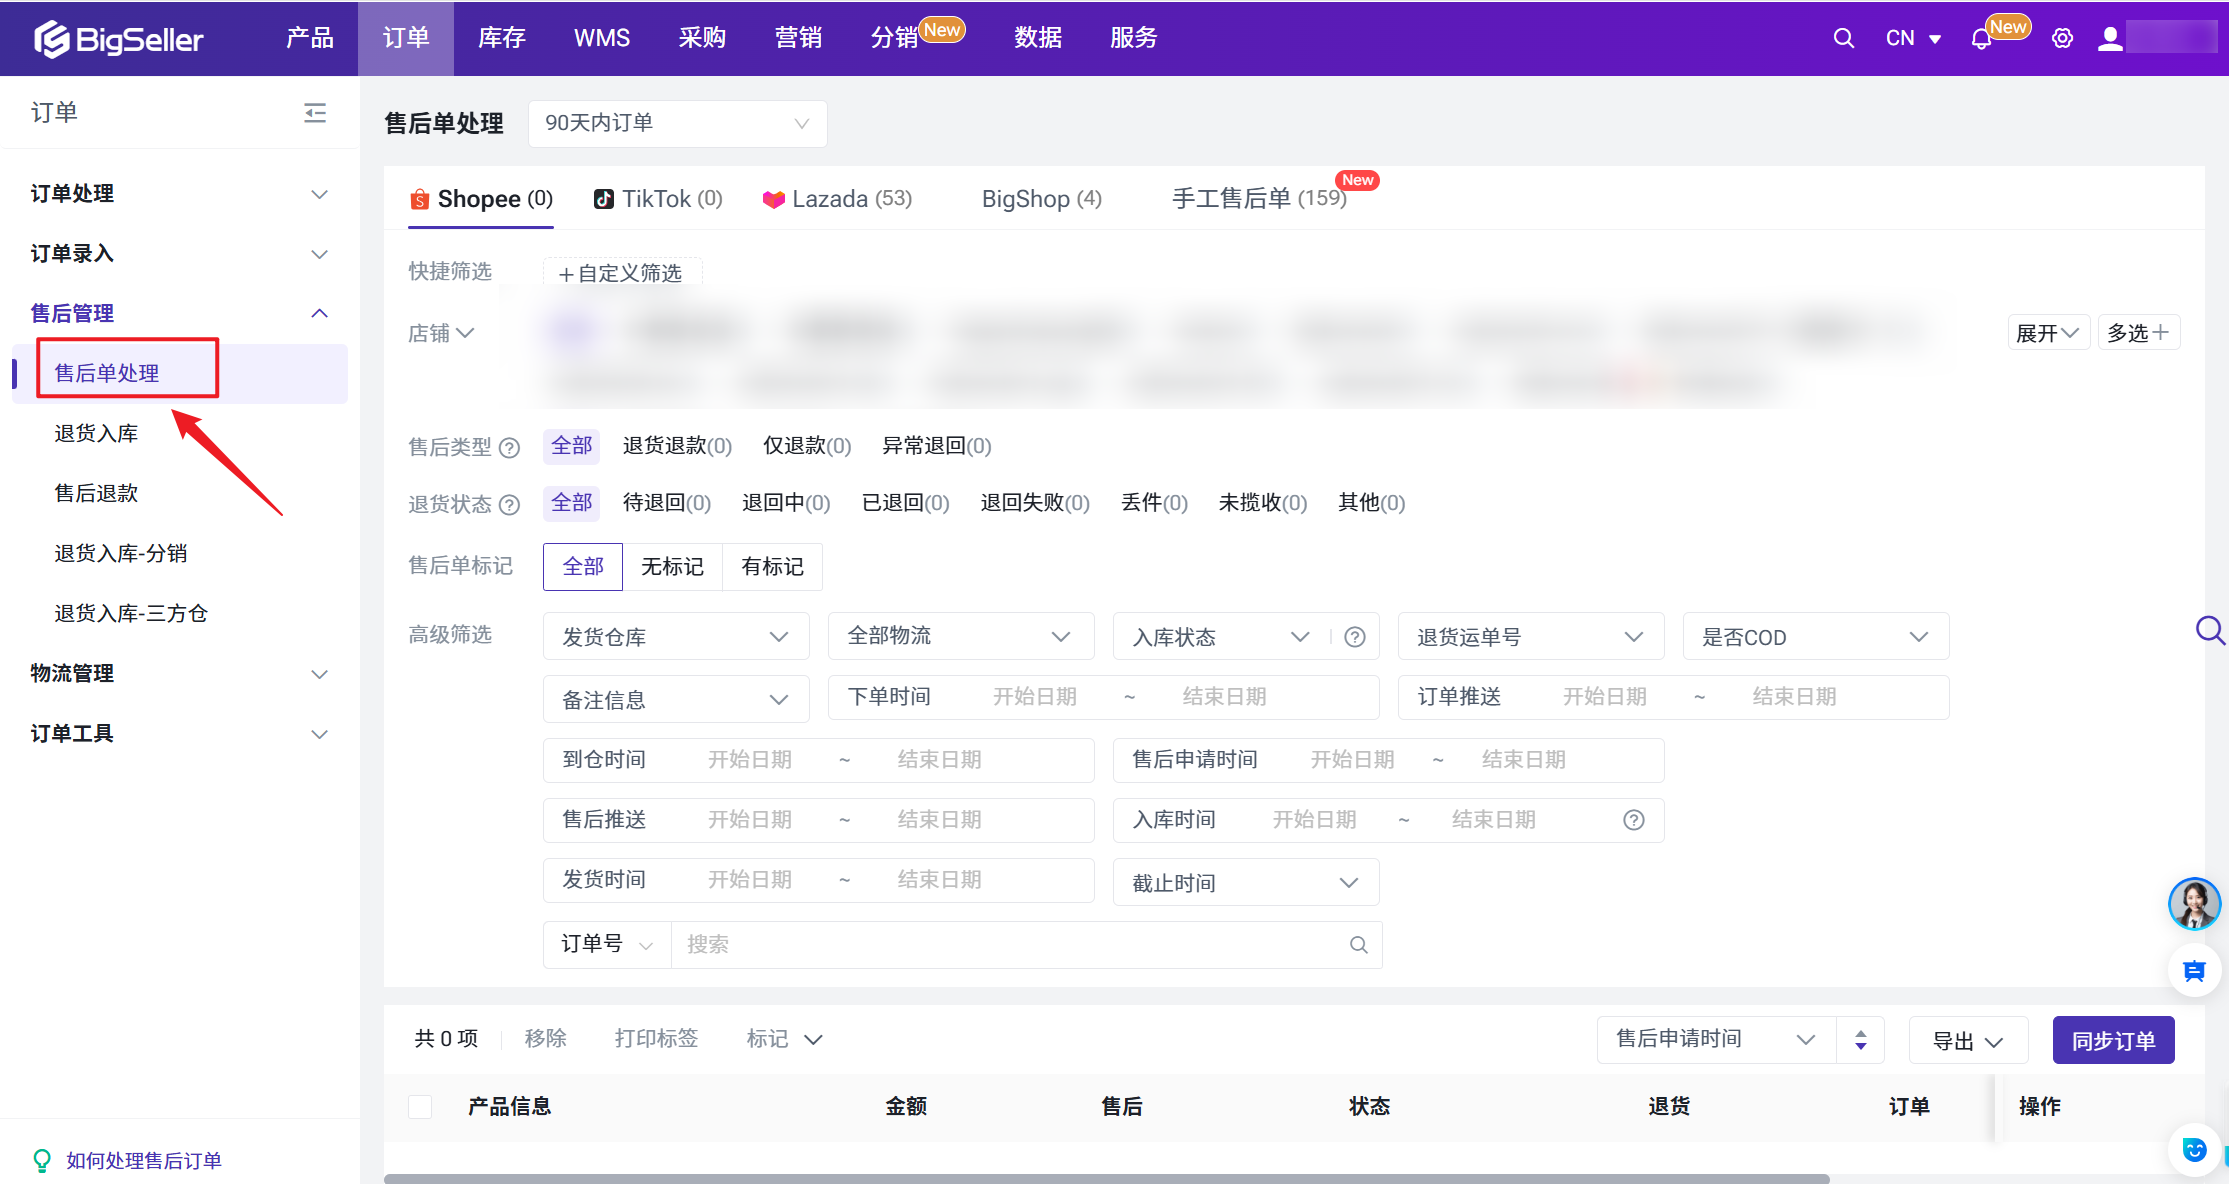Open the 如何处理售后订单 help link

point(143,1160)
